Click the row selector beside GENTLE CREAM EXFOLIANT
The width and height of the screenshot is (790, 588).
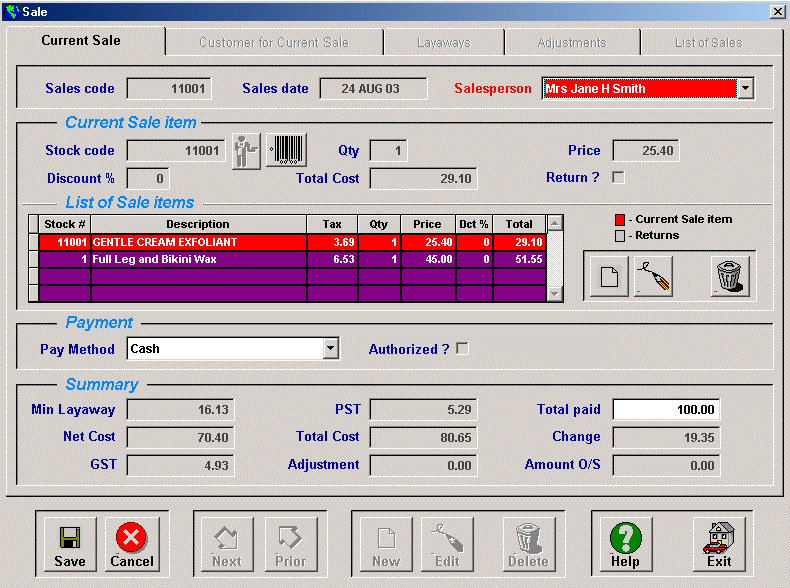[34, 242]
